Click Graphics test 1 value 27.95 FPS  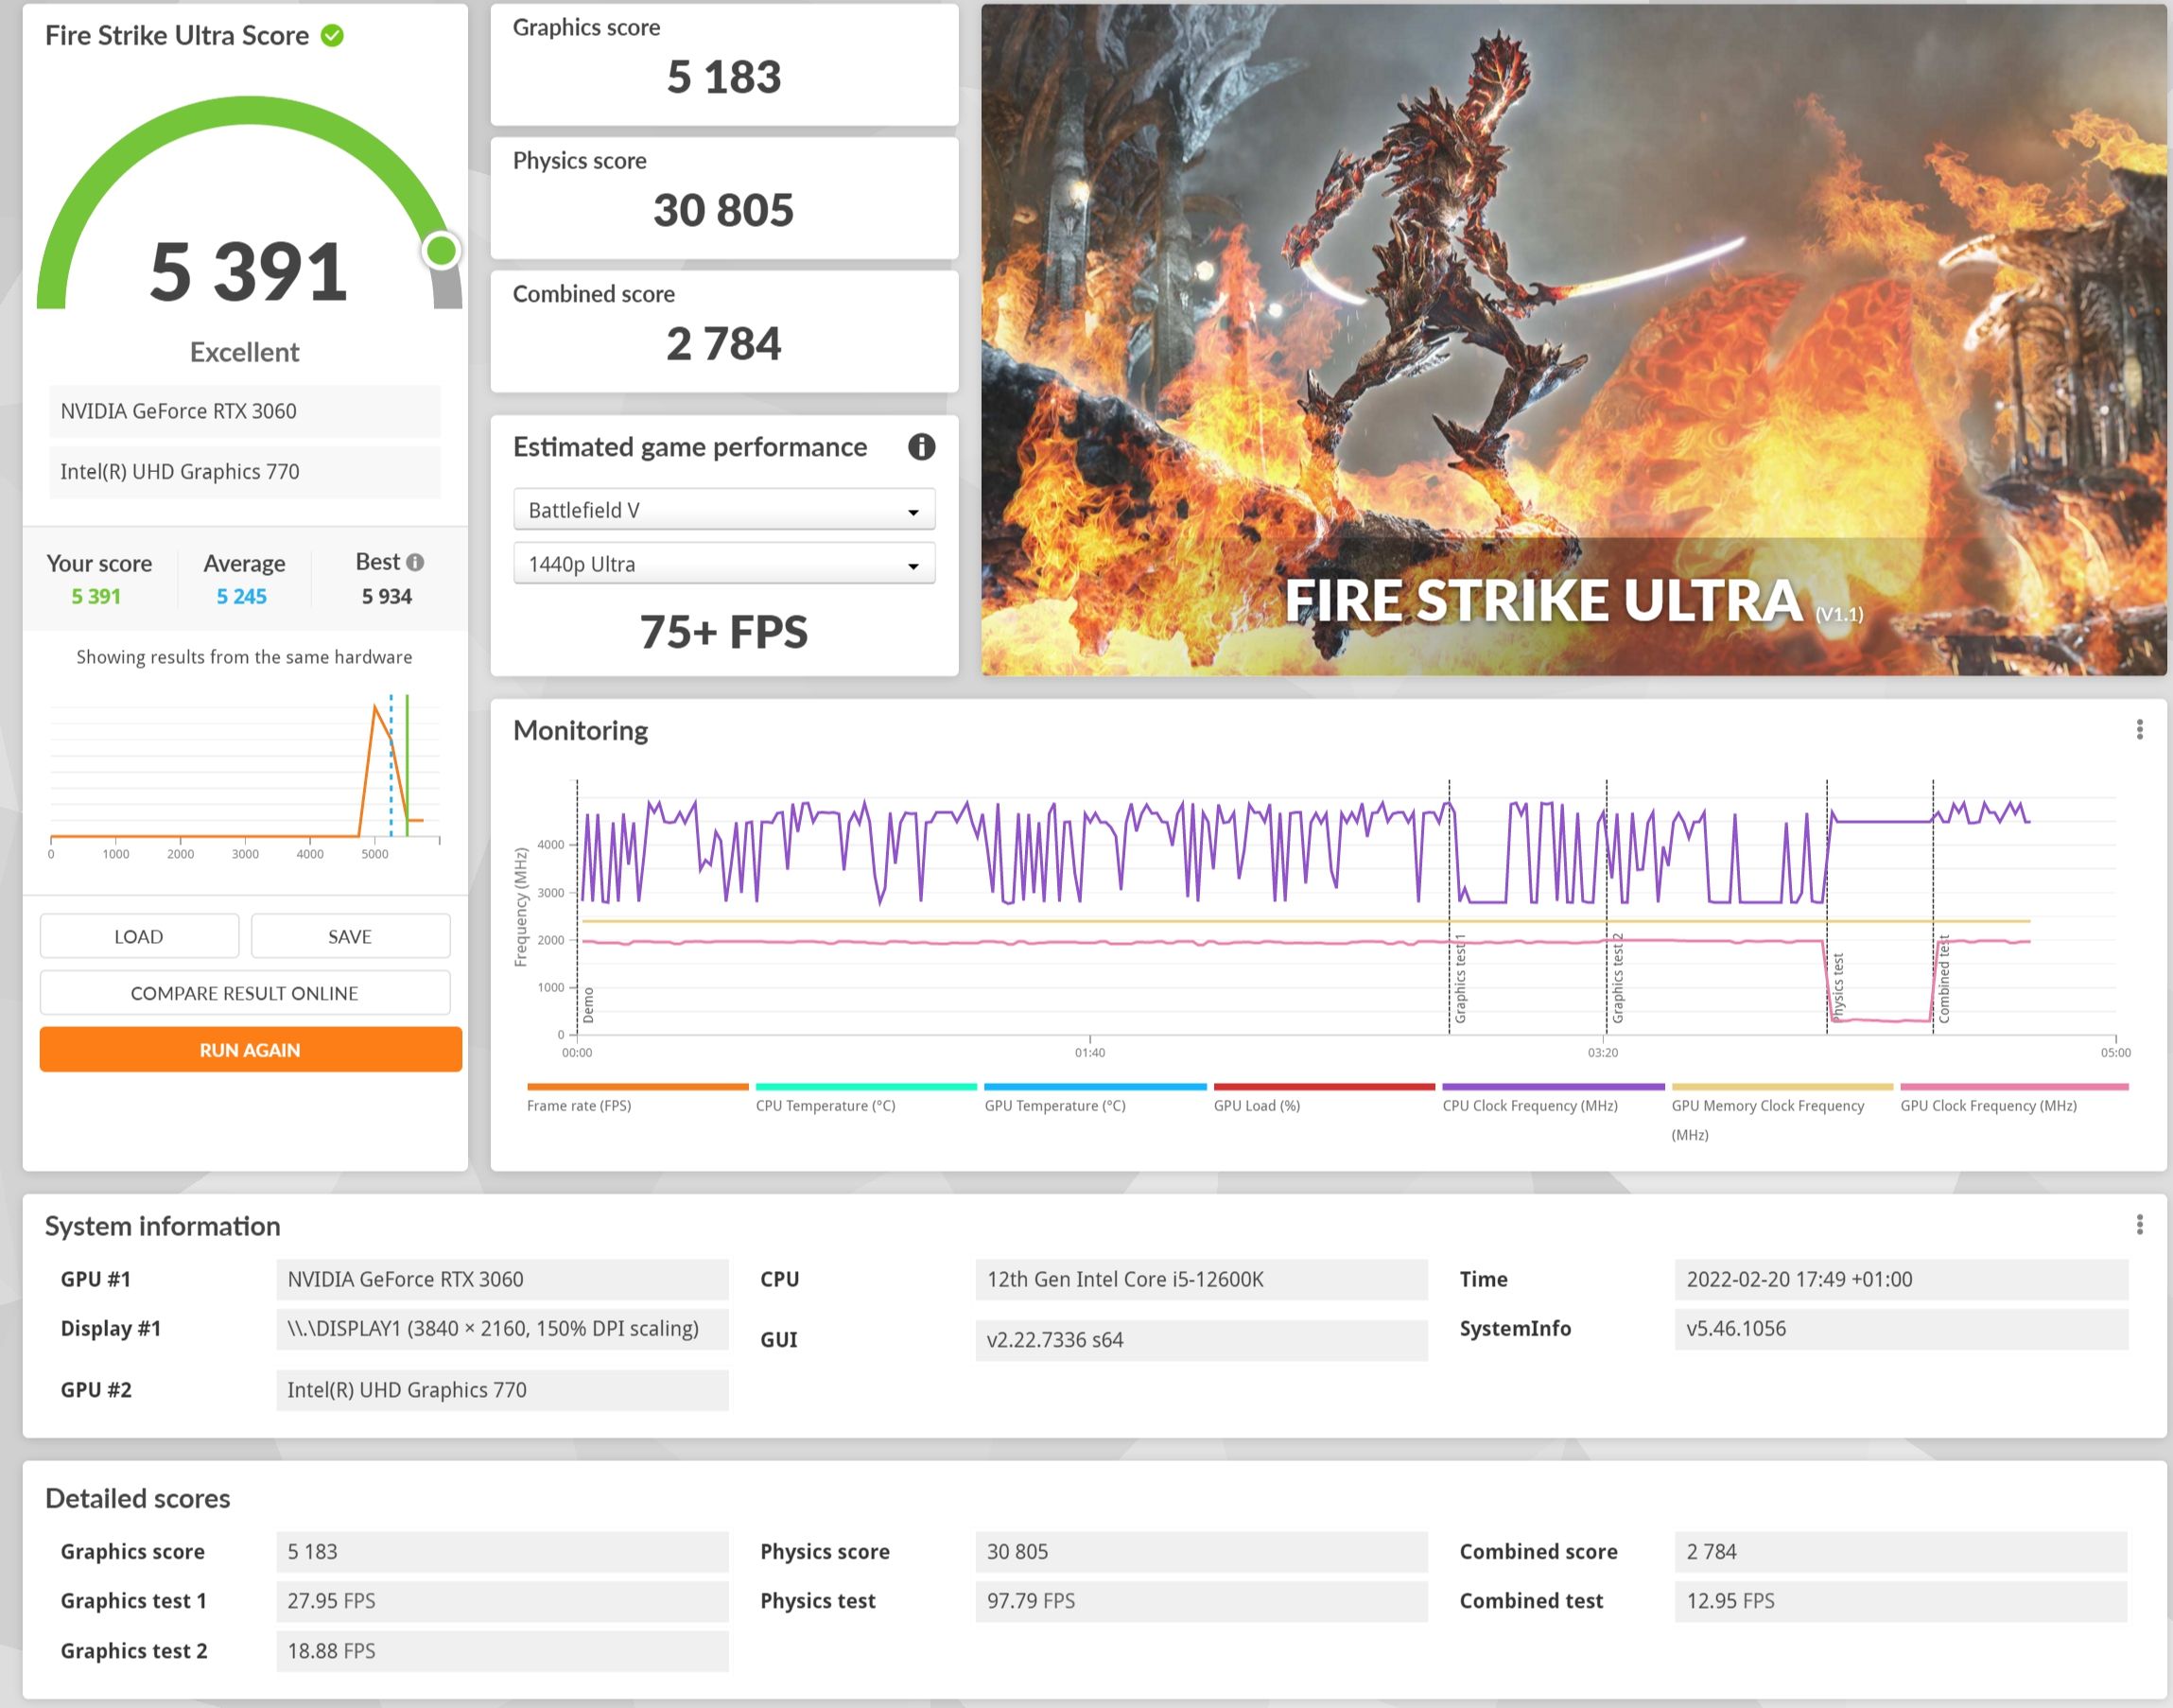[502, 1601]
